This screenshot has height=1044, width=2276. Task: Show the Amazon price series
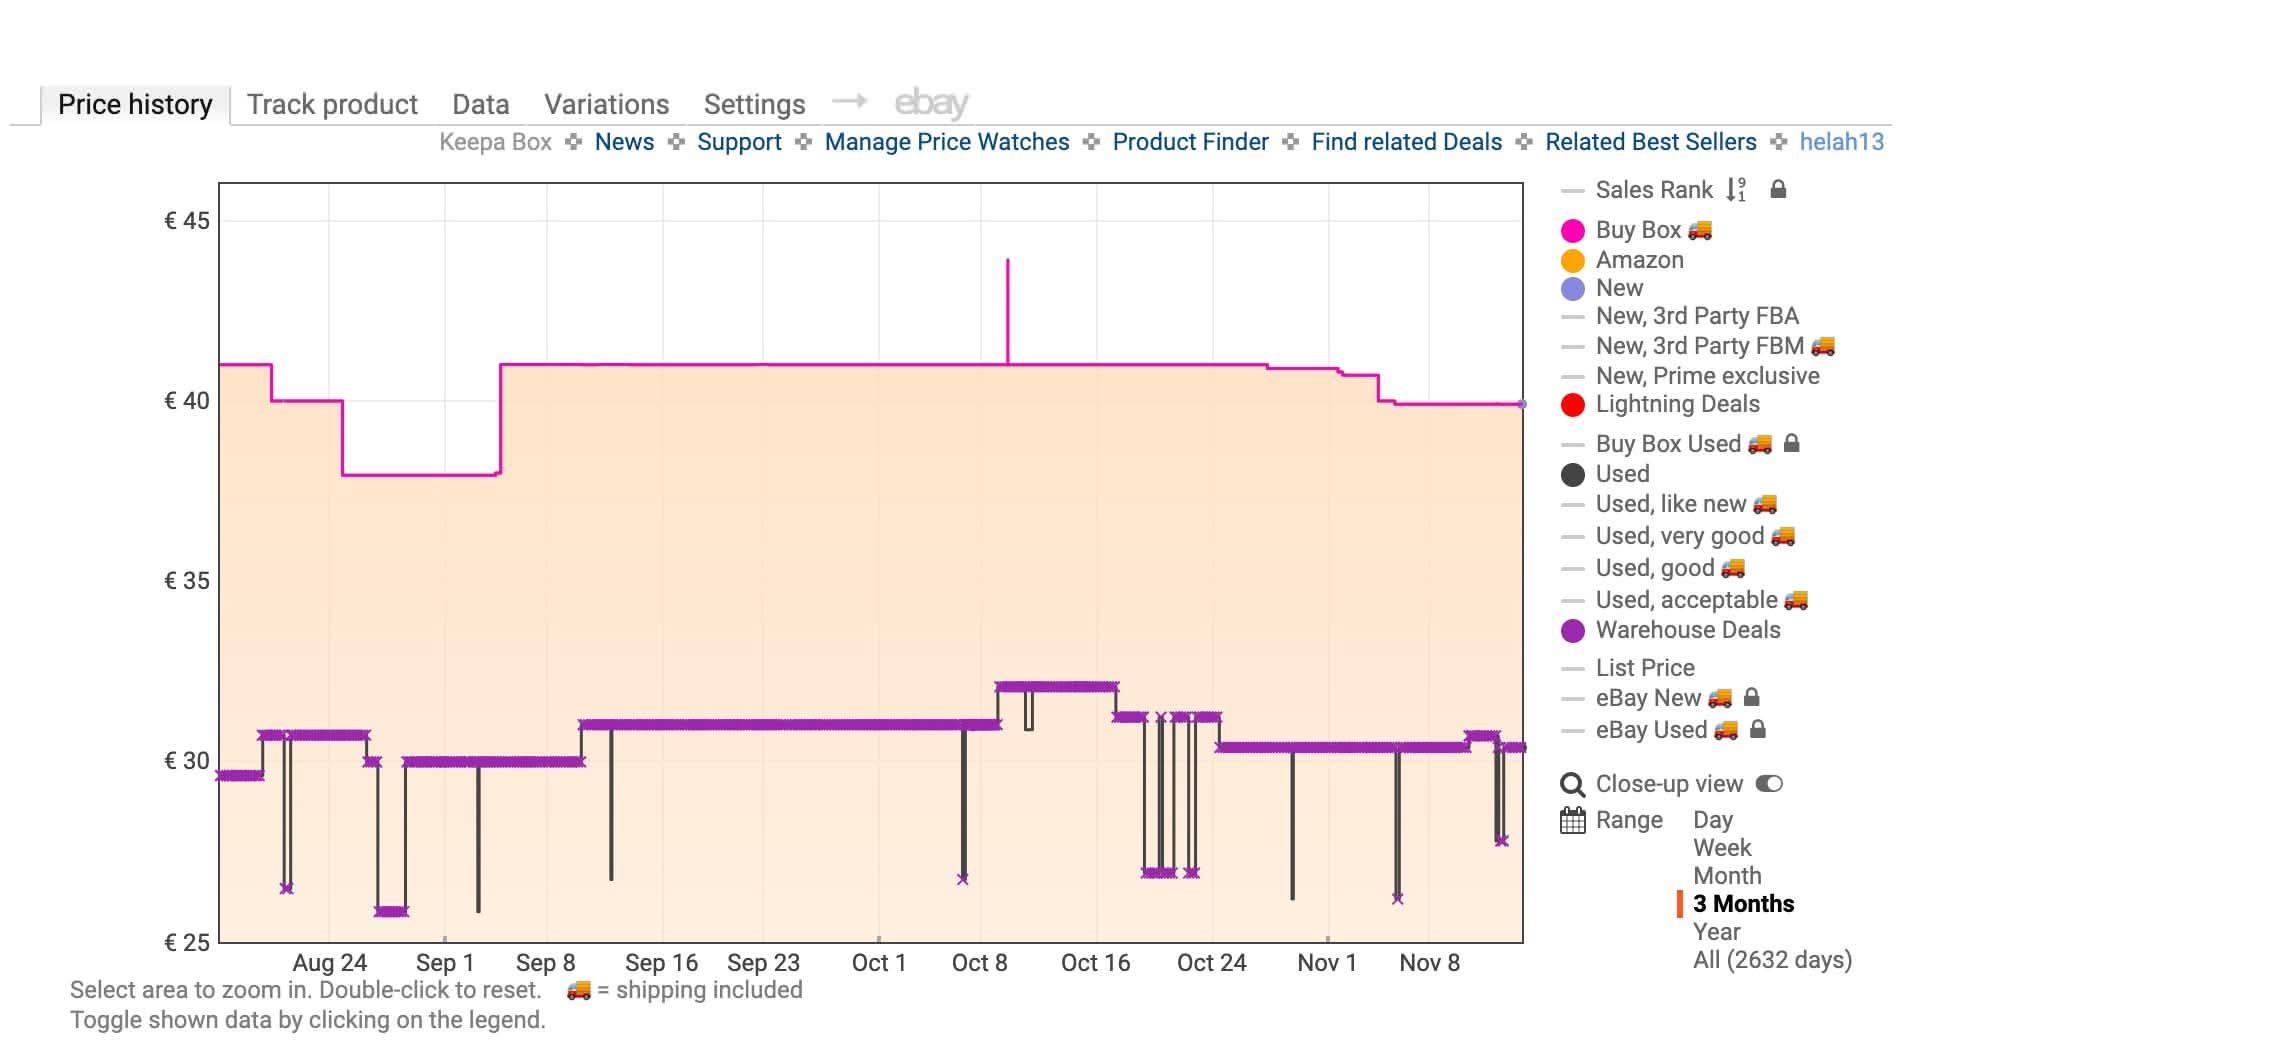click(x=1639, y=260)
